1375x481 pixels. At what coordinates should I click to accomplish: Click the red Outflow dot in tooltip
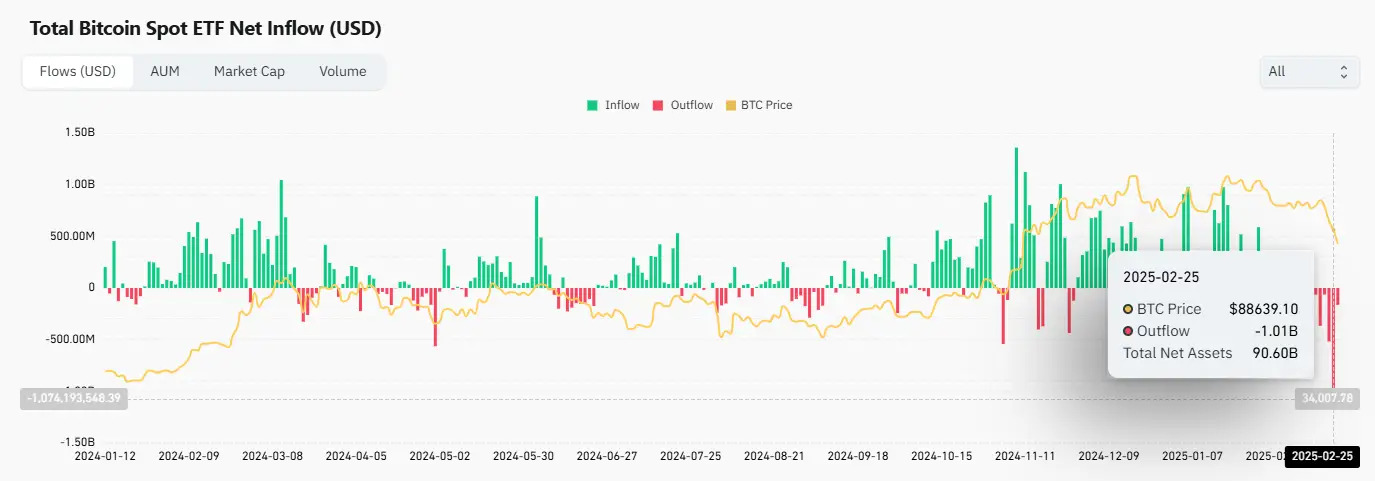point(1128,331)
